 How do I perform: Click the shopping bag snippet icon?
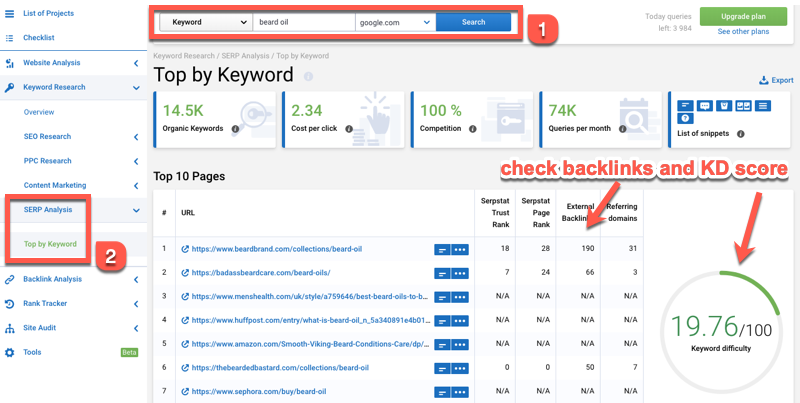click(x=723, y=106)
